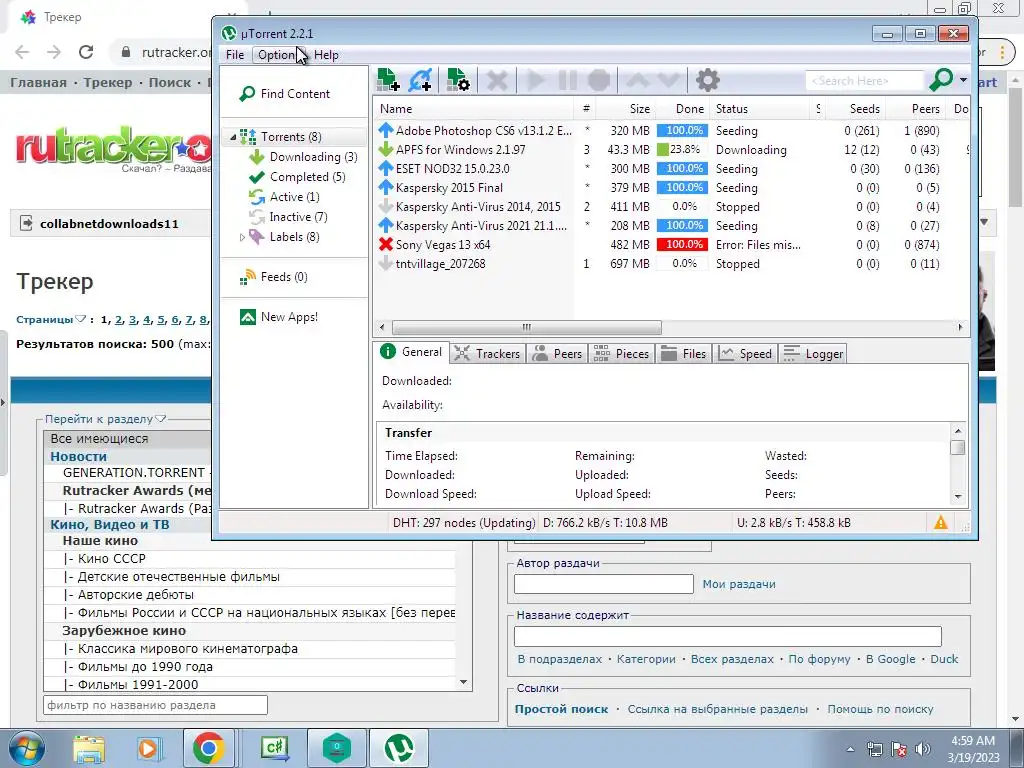Click the Start torrent play icon
This screenshot has width=1024, height=768.
click(x=536, y=80)
